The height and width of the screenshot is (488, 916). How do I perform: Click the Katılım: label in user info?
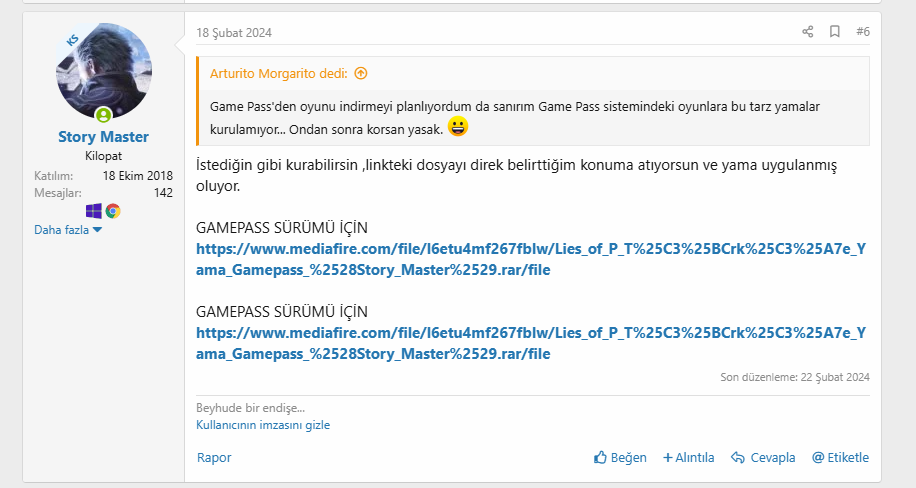click(x=53, y=176)
